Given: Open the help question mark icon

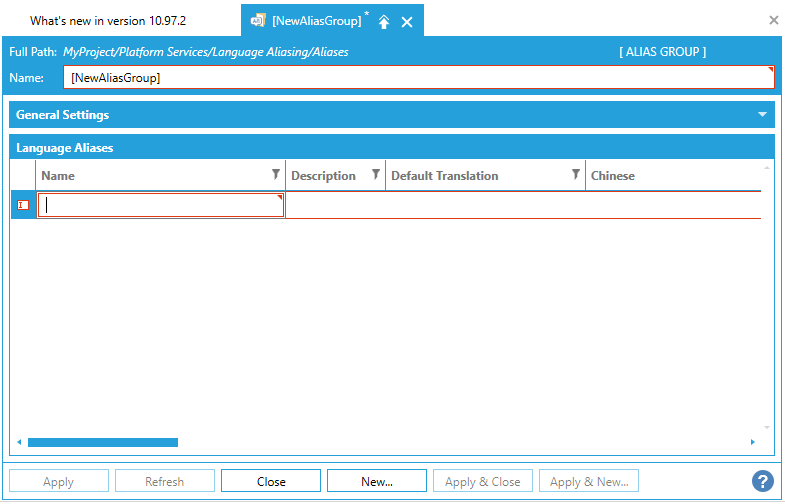Looking at the screenshot, I should click(x=763, y=481).
